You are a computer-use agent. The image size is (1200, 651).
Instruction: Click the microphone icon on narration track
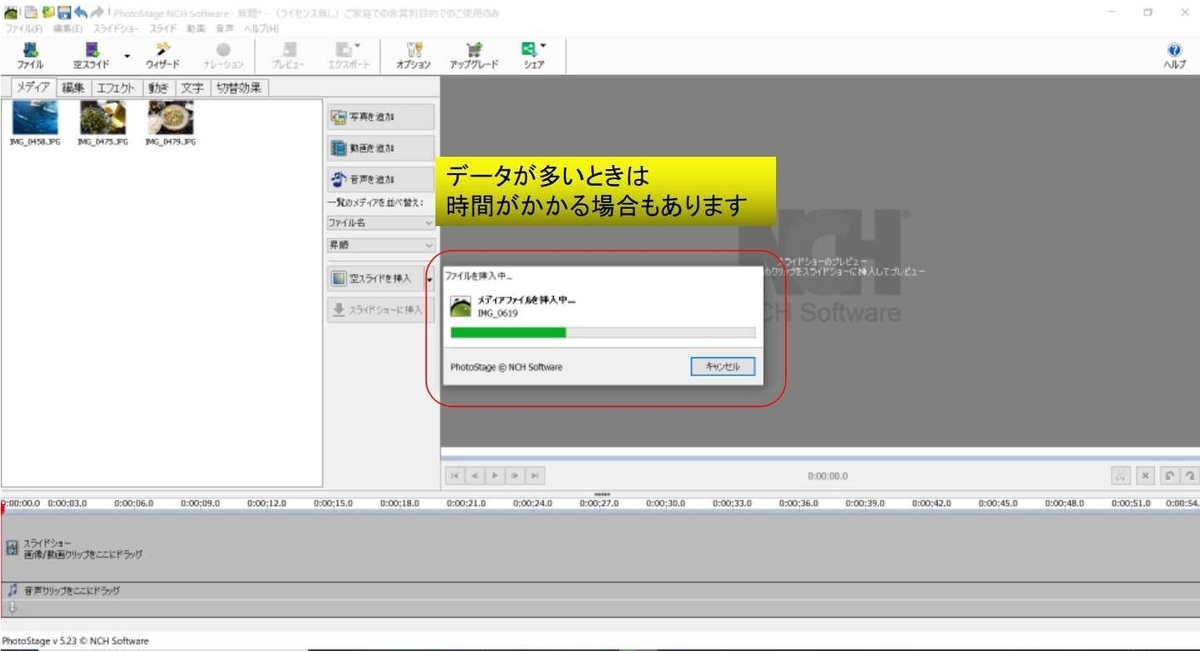click(13, 607)
